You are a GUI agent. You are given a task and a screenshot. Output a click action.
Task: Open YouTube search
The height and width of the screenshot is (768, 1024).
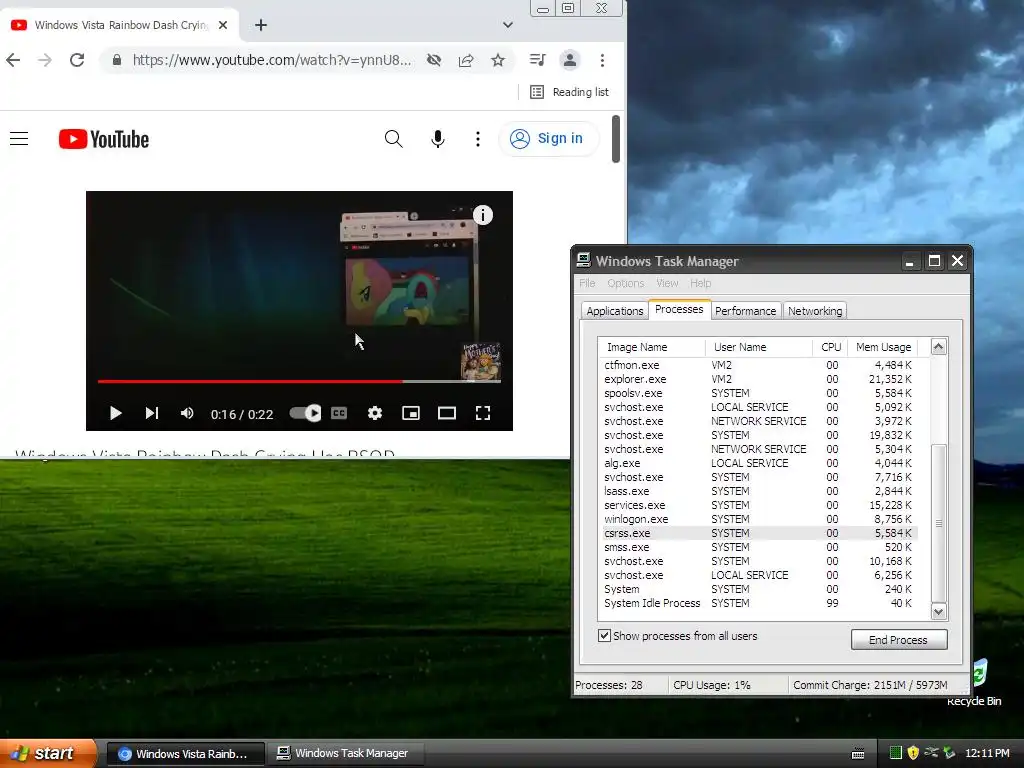[x=393, y=138]
